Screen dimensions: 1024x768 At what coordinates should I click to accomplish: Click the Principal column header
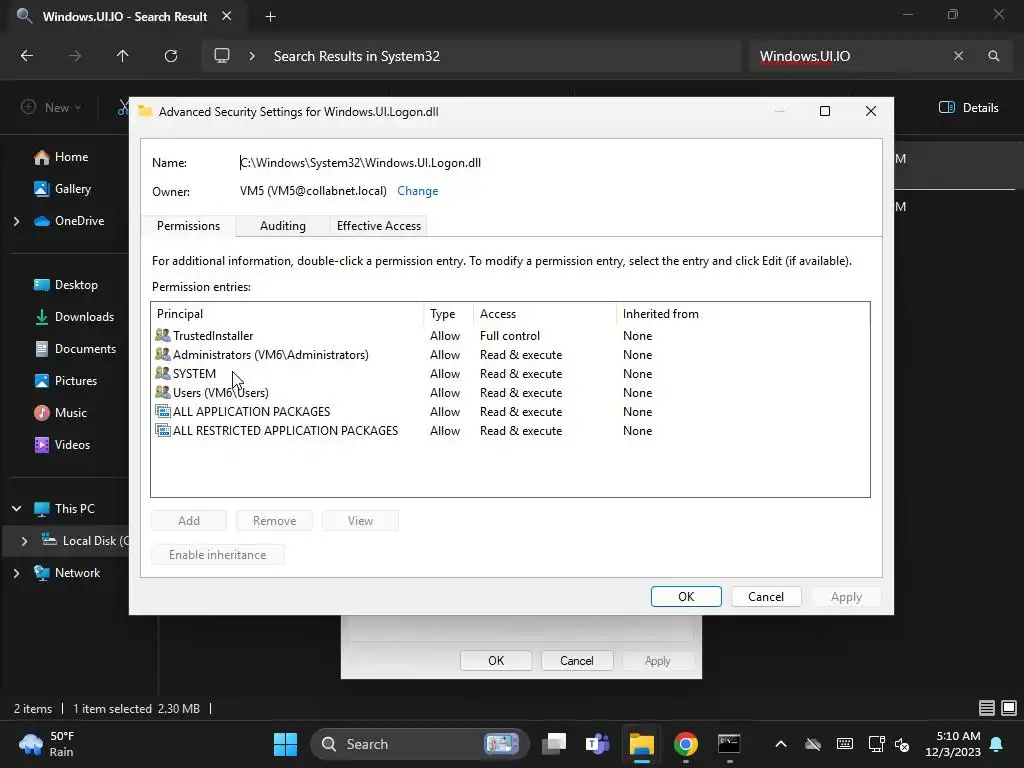coord(287,314)
